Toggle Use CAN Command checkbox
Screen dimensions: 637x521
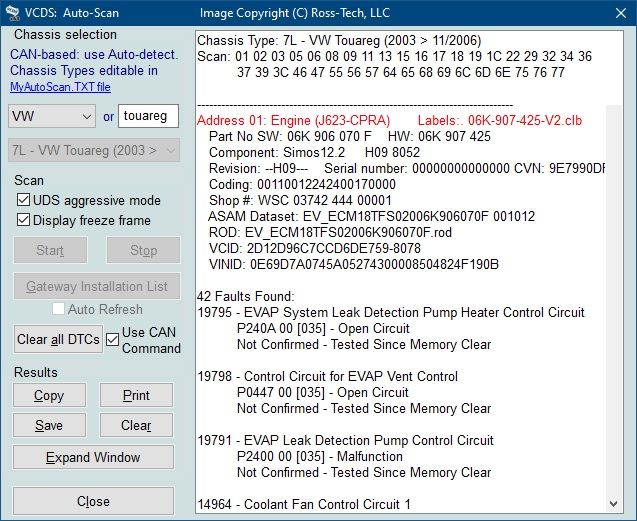click(113, 339)
